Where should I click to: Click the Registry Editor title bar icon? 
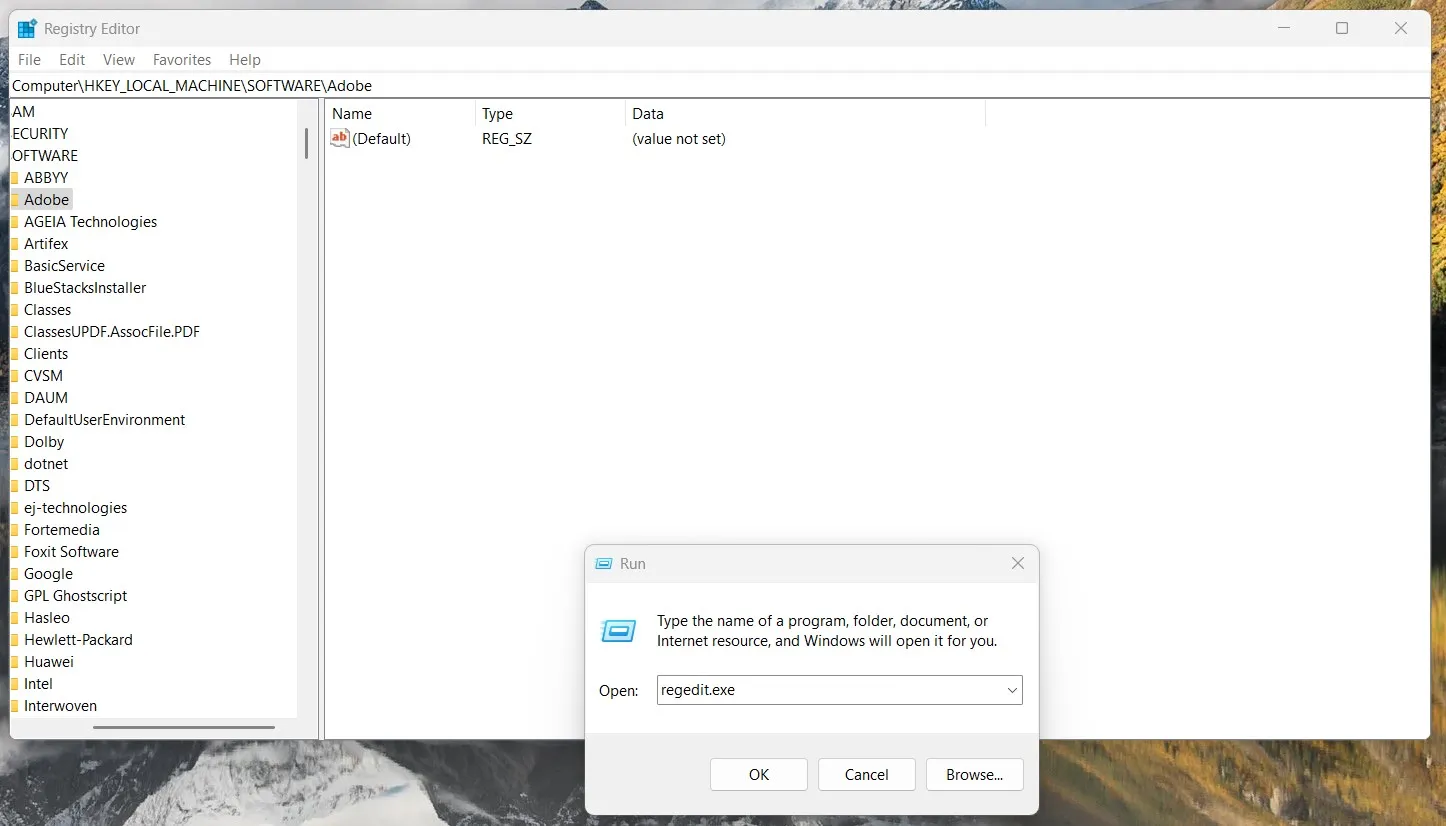click(x=26, y=28)
